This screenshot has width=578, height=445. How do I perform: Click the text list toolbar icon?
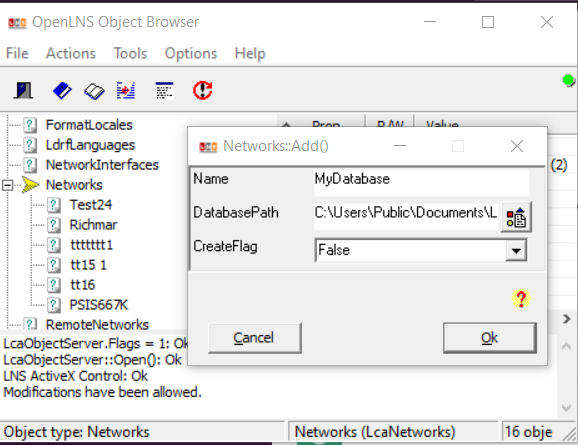(164, 90)
